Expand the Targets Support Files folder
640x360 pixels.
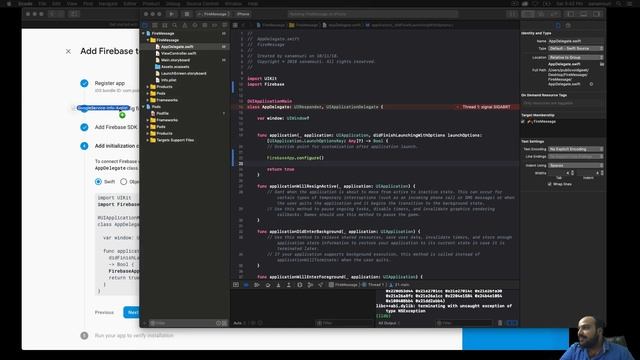pos(148,140)
